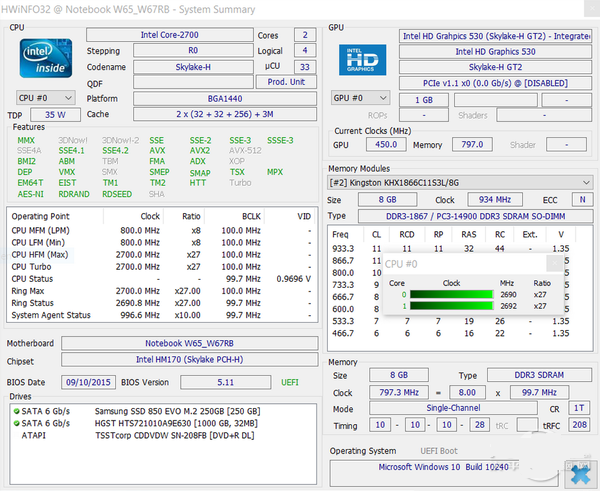Click the CR value 1T
This screenshot has height=491, width=600.
pos(579,408)
